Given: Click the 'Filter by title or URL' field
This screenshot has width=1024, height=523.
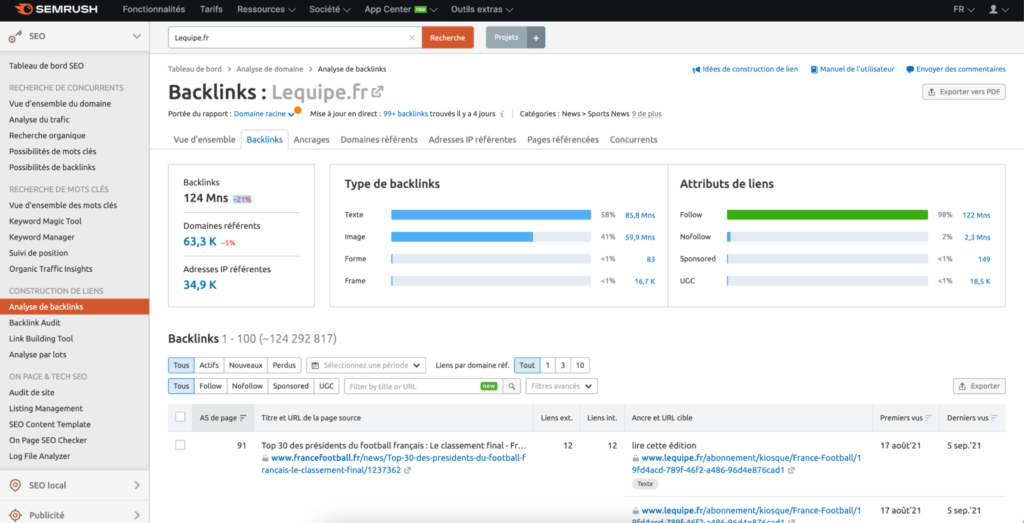Looking at the screenshot, I should 423,387.
